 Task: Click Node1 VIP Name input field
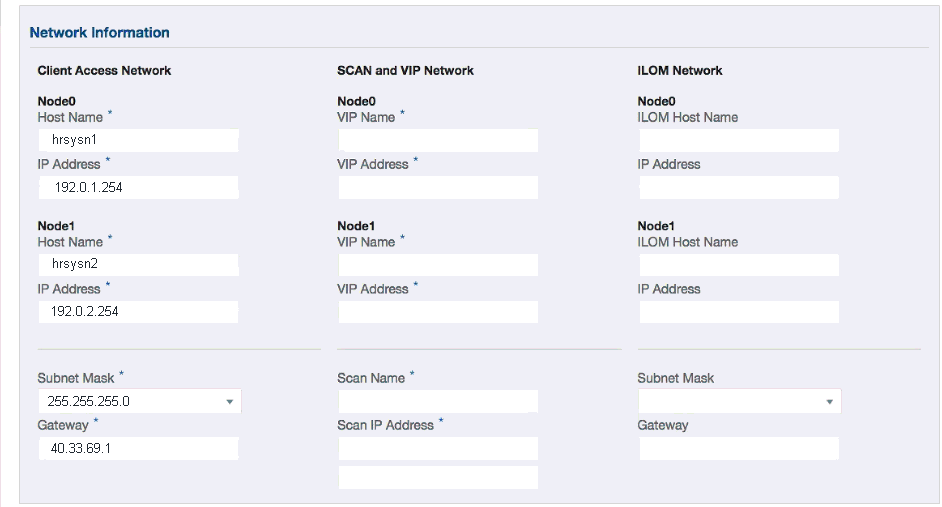tap(438, 265)
